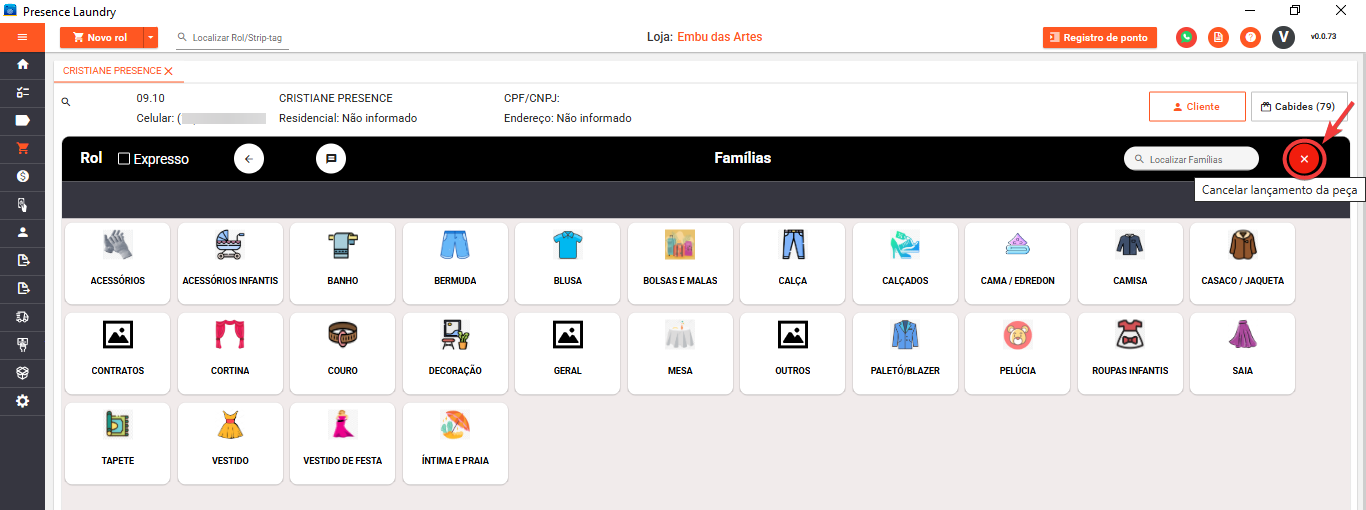
Task: Click the help question mark icon
Action: (1250, 37)
